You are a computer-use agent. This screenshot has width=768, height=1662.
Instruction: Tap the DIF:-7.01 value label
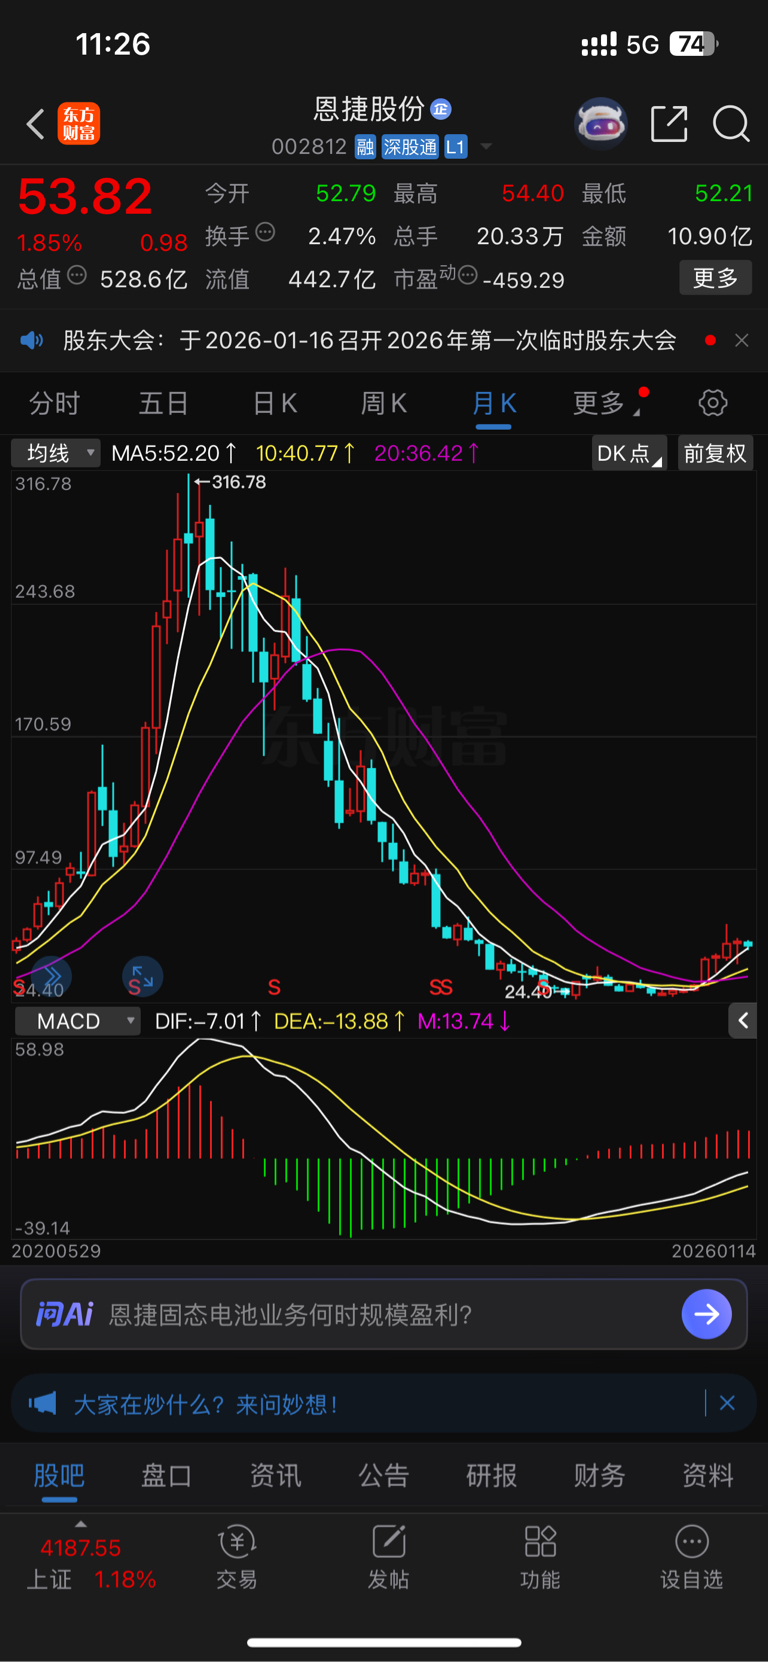[209, 1021]
